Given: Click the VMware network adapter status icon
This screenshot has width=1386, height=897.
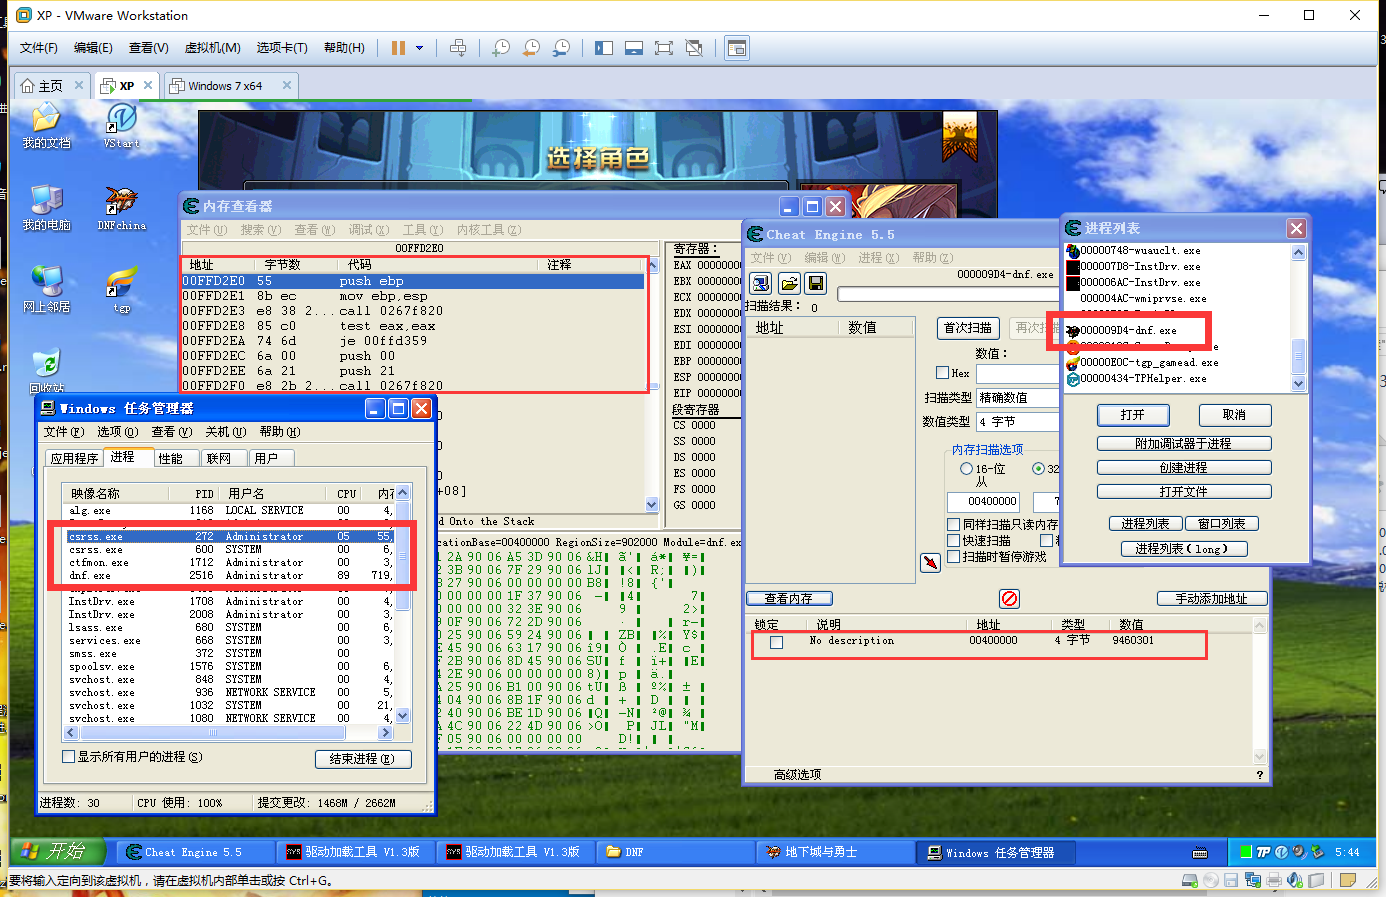Looking at the screenshot, I should [1252, 880].
